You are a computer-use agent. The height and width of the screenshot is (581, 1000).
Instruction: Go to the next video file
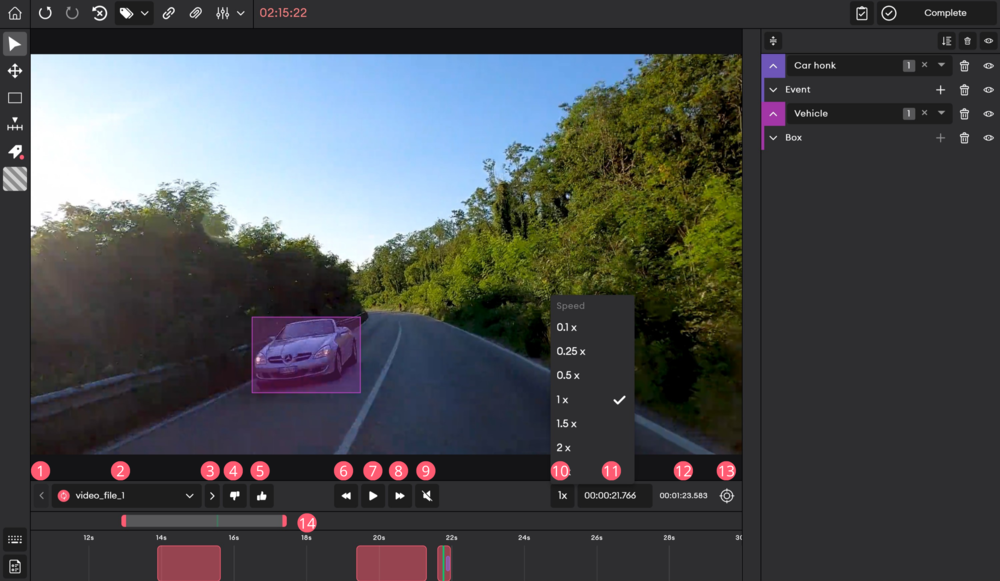point(212,496)
